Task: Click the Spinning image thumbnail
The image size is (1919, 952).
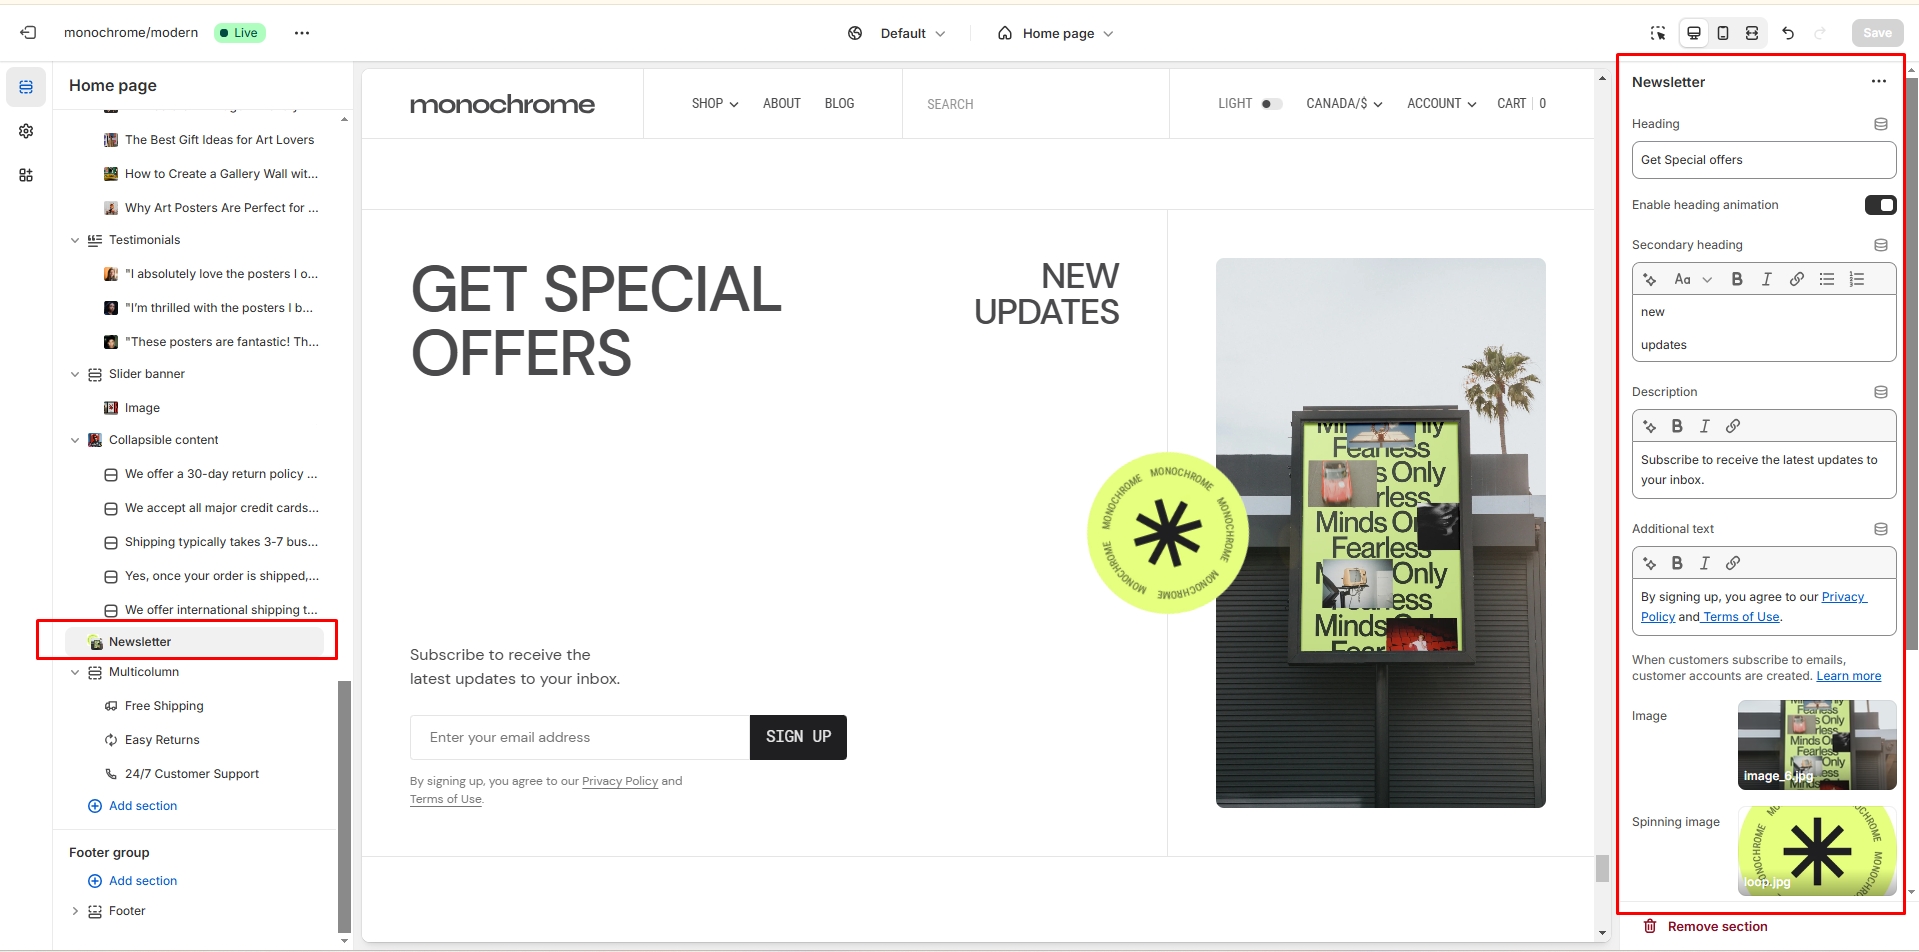Action: point(1817,850)
